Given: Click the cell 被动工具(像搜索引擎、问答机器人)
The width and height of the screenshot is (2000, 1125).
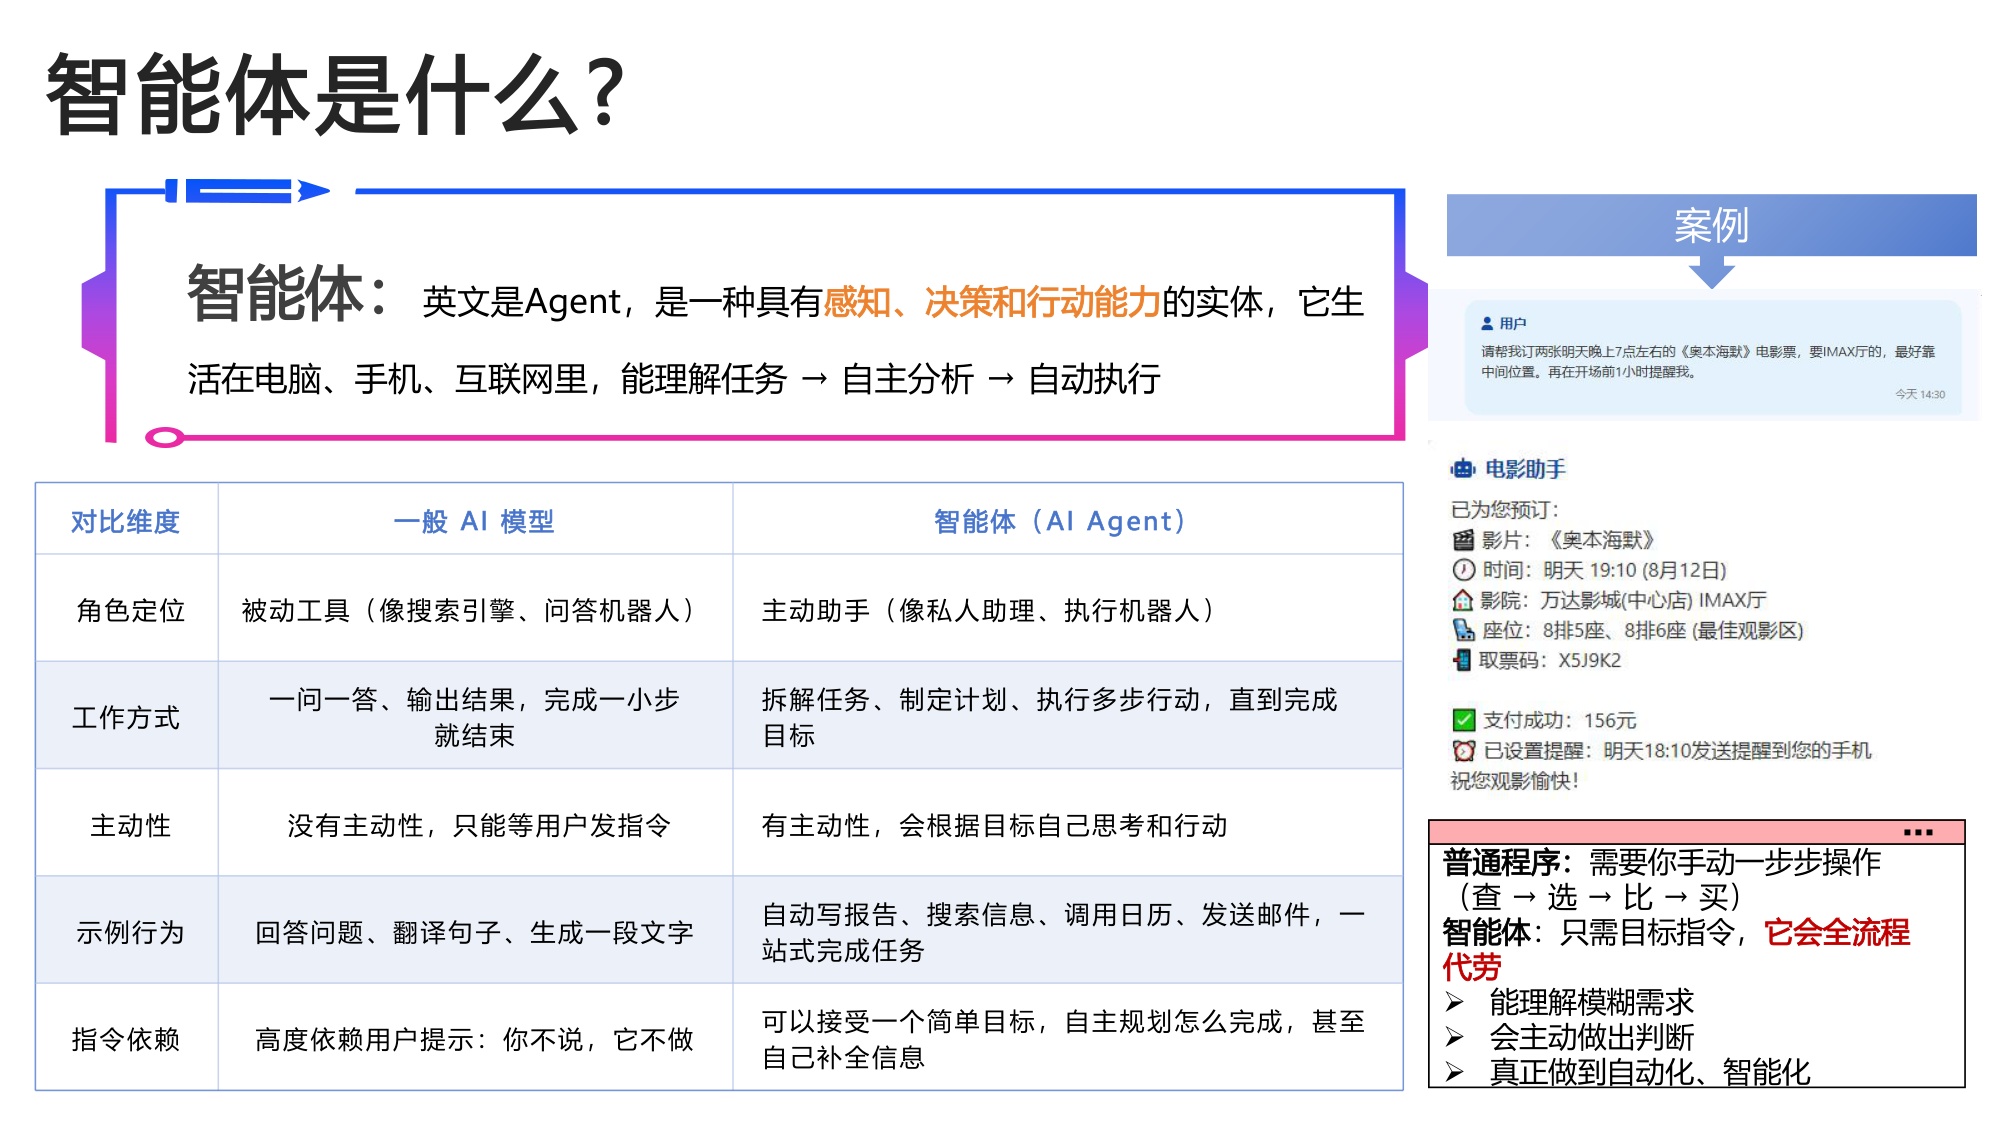Looking at the screenshot, I should (474, 610).
